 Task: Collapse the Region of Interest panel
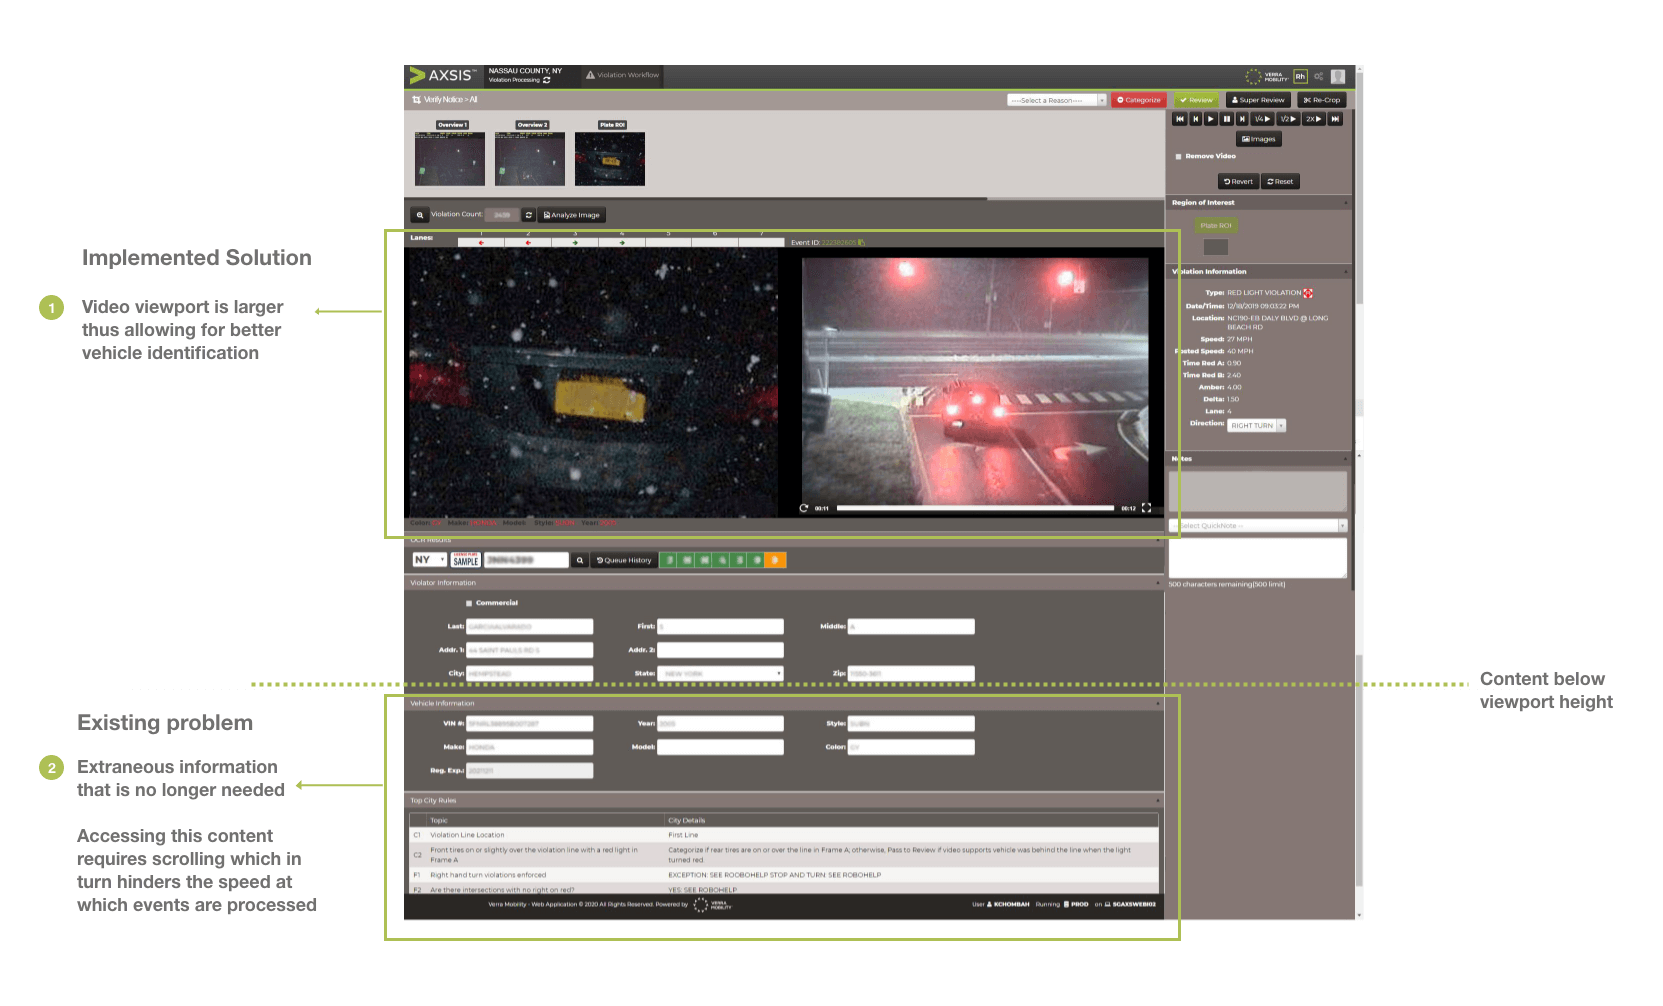[1345, 203]
